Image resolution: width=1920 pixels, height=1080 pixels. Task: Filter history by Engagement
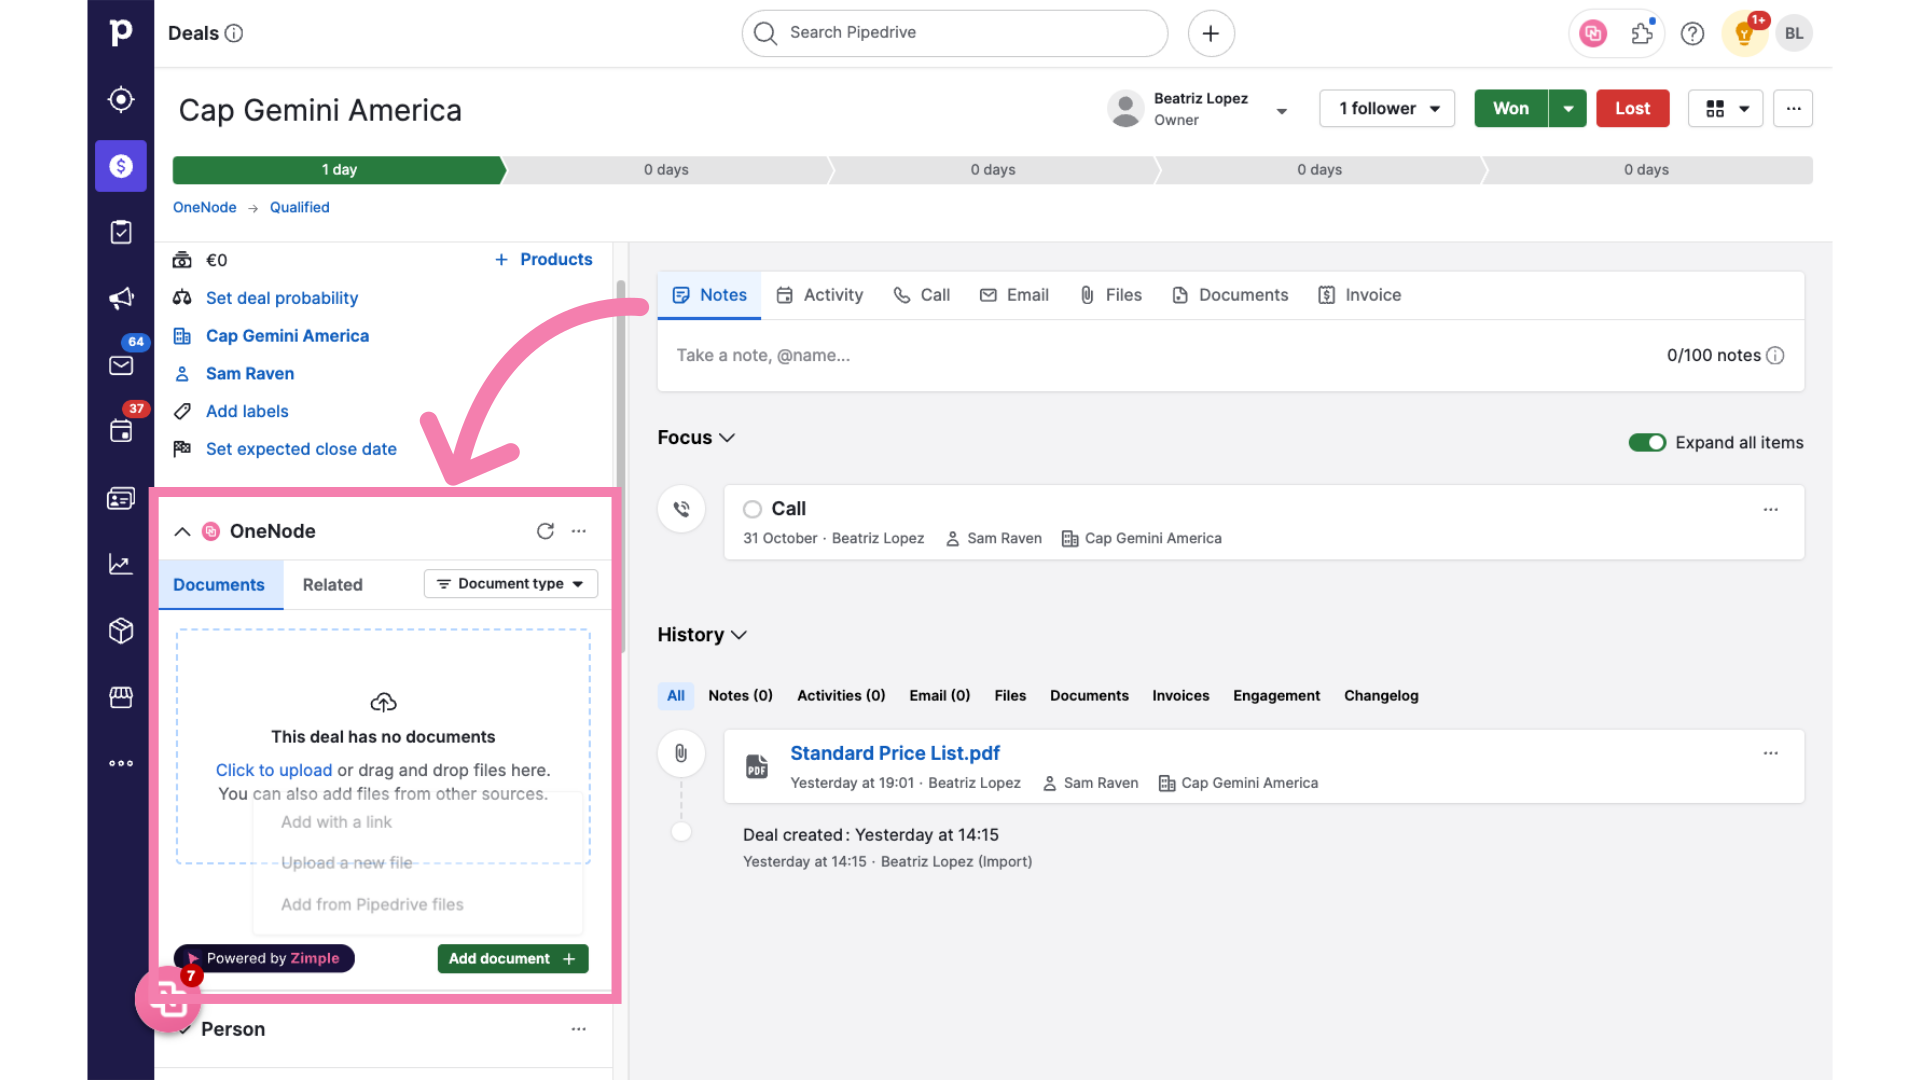coord(1276,696)
